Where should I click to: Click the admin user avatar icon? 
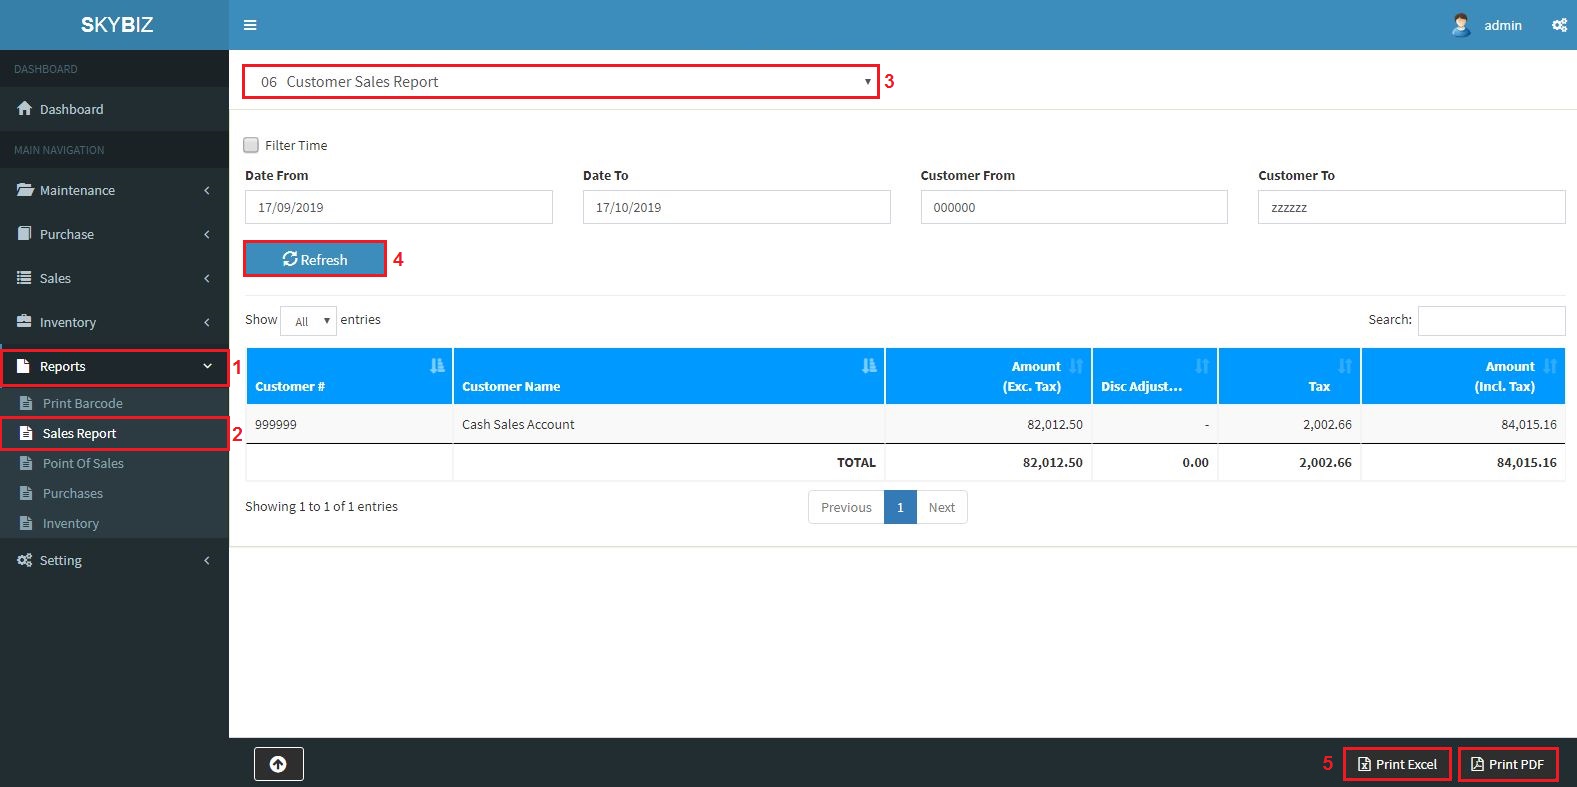pos(1461,25)
